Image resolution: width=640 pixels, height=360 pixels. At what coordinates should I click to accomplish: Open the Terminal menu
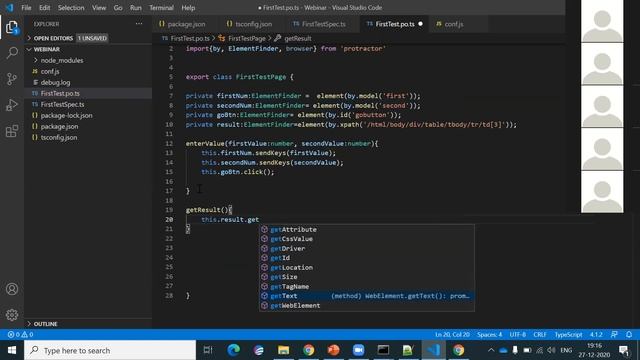[161, 8]
